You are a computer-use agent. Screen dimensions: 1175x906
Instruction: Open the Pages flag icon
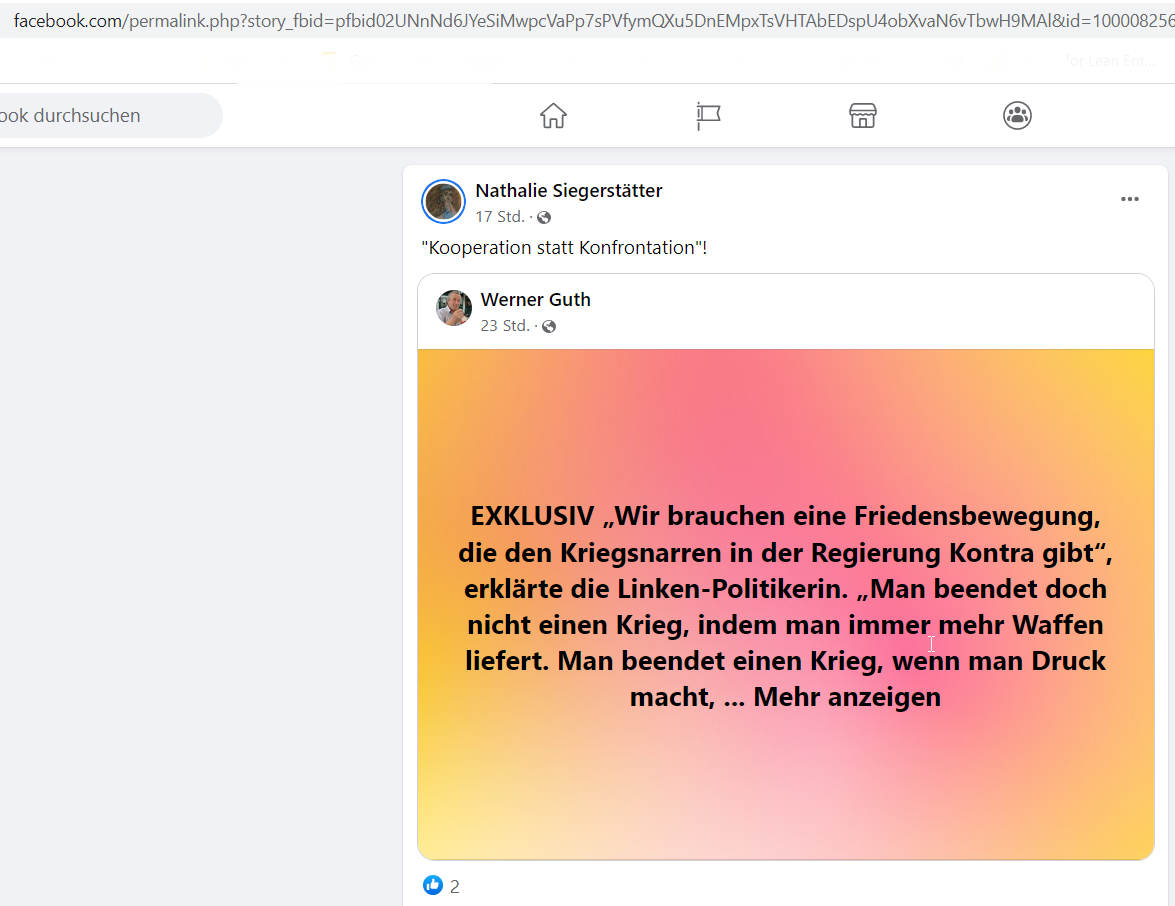(708, 115)
